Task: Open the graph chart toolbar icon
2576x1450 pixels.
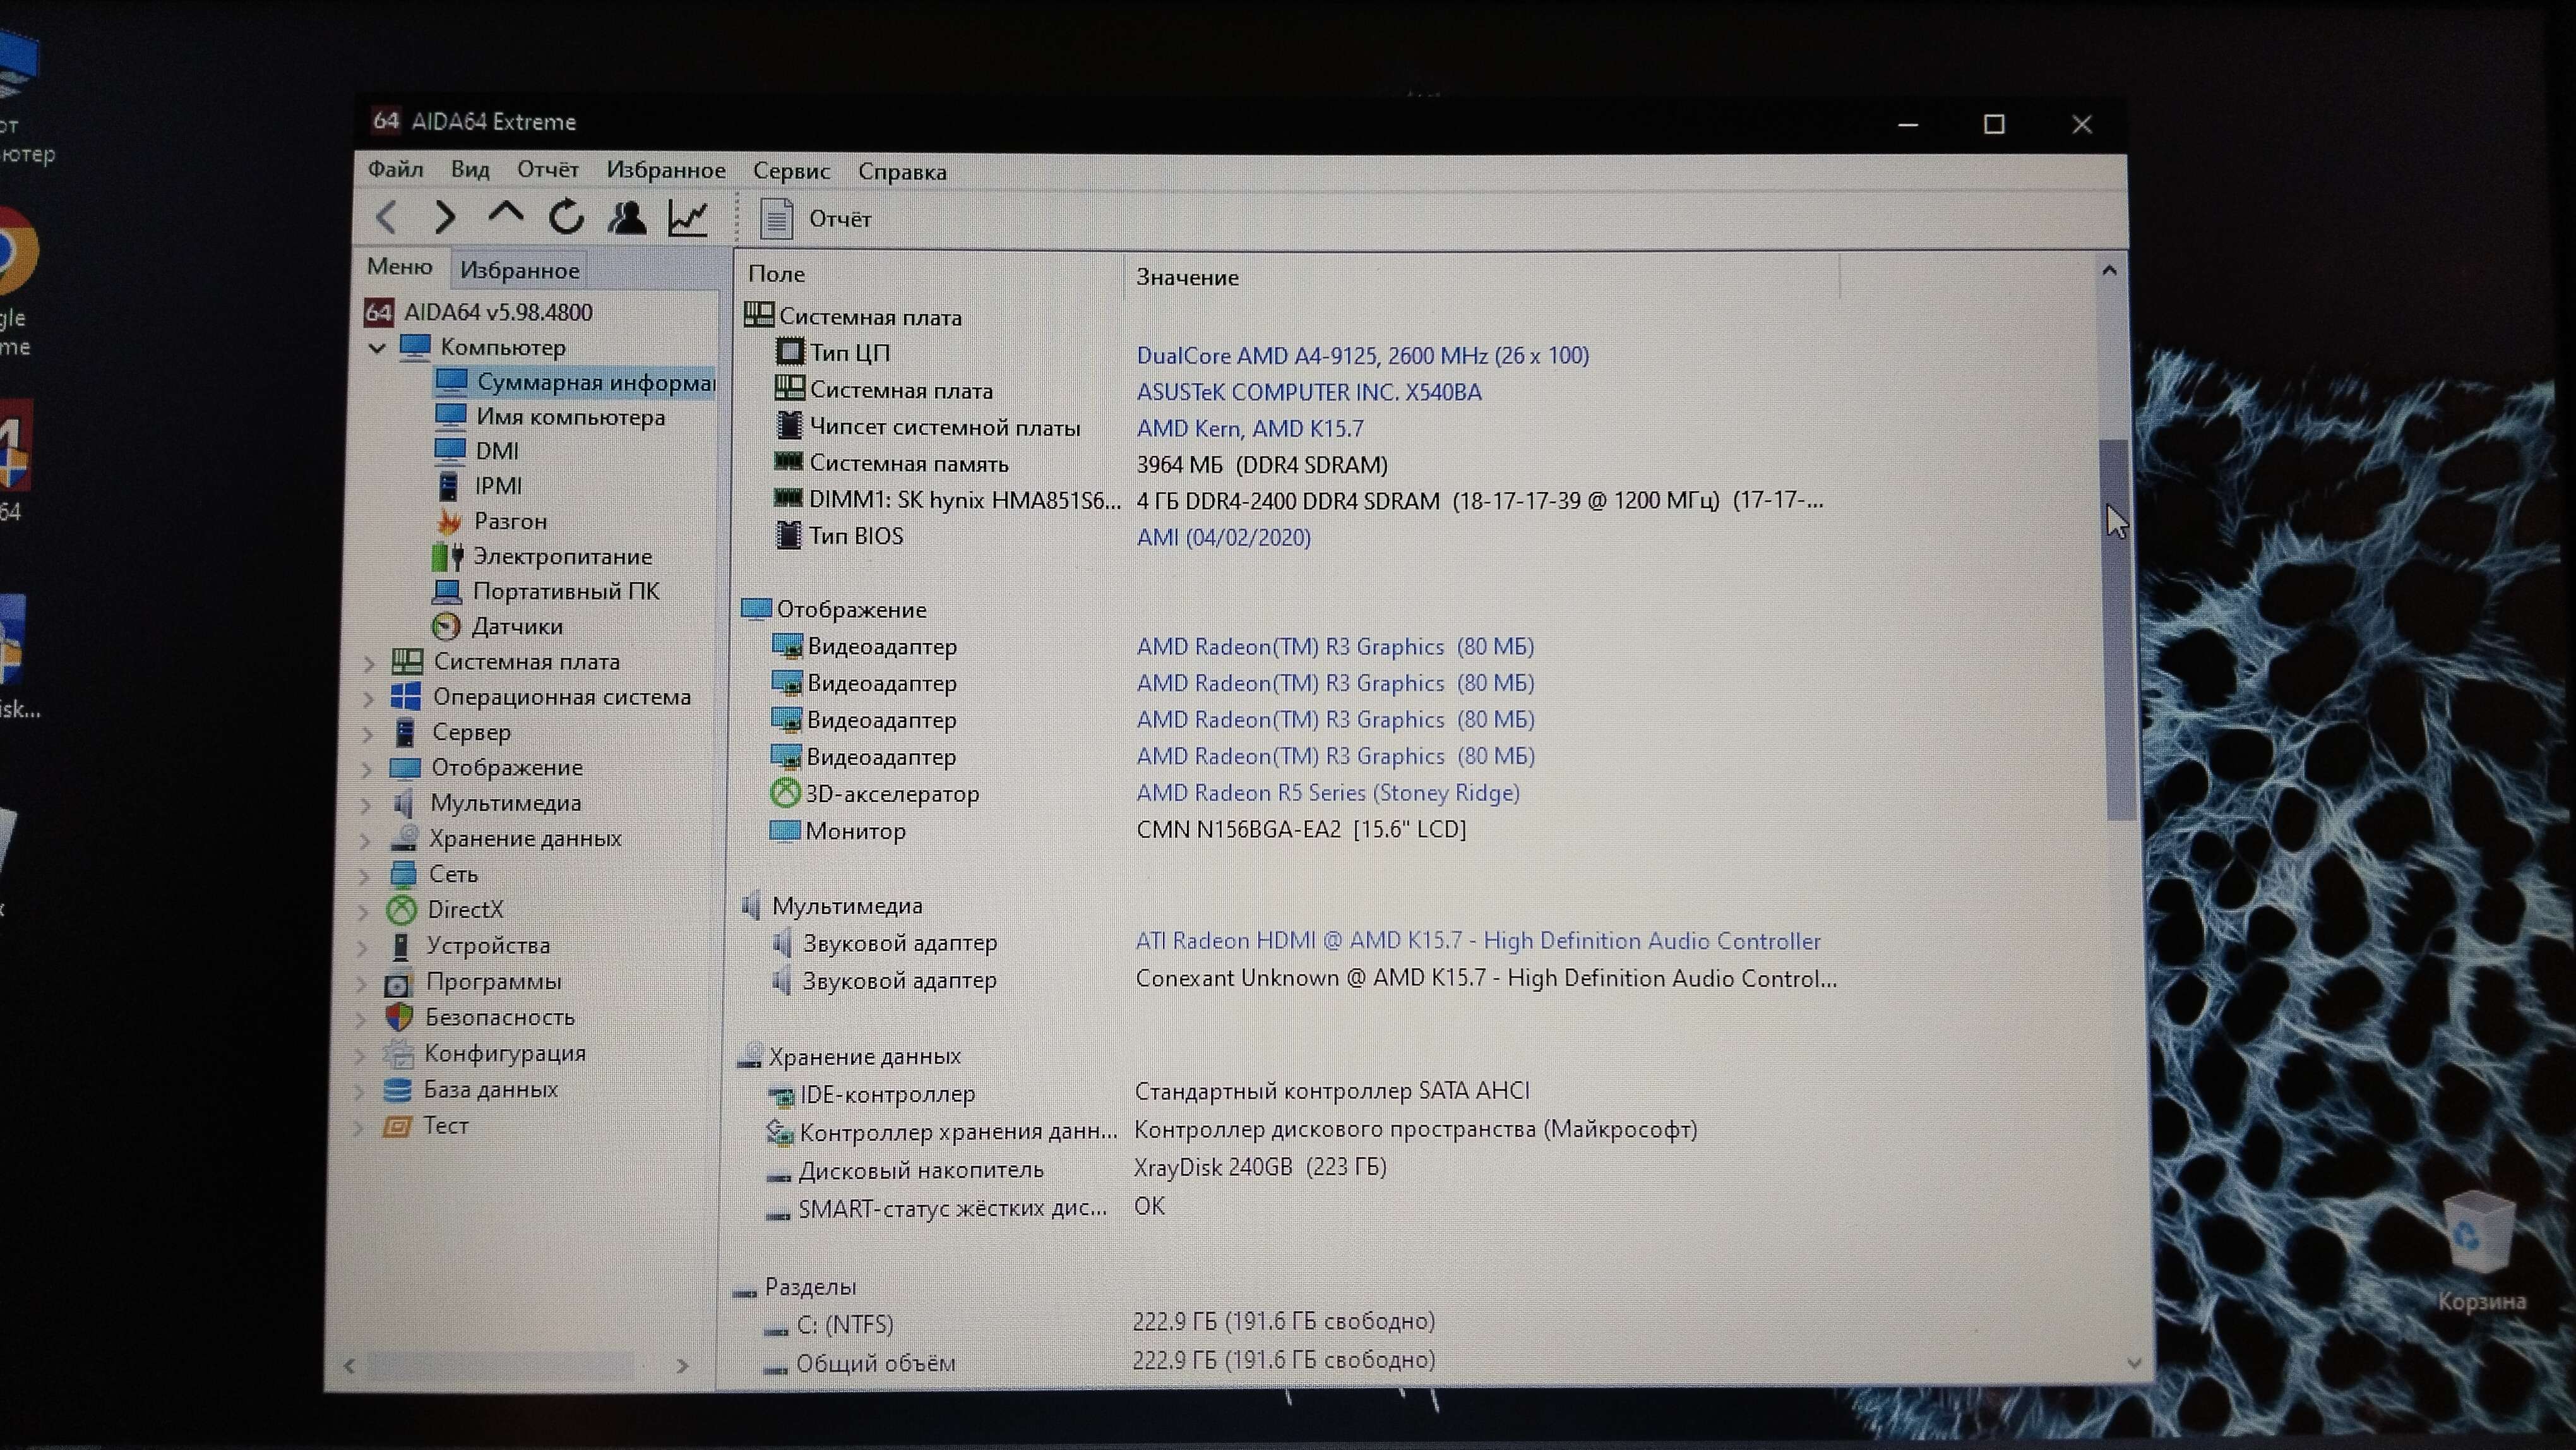Action: pyautogui.click(x=688, y=217)
